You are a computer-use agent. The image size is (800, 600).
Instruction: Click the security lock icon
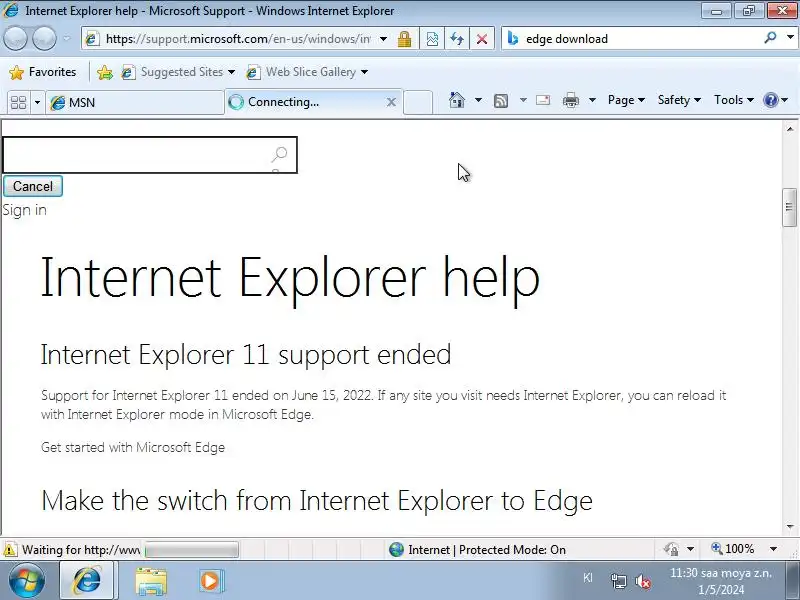(405, 39)
